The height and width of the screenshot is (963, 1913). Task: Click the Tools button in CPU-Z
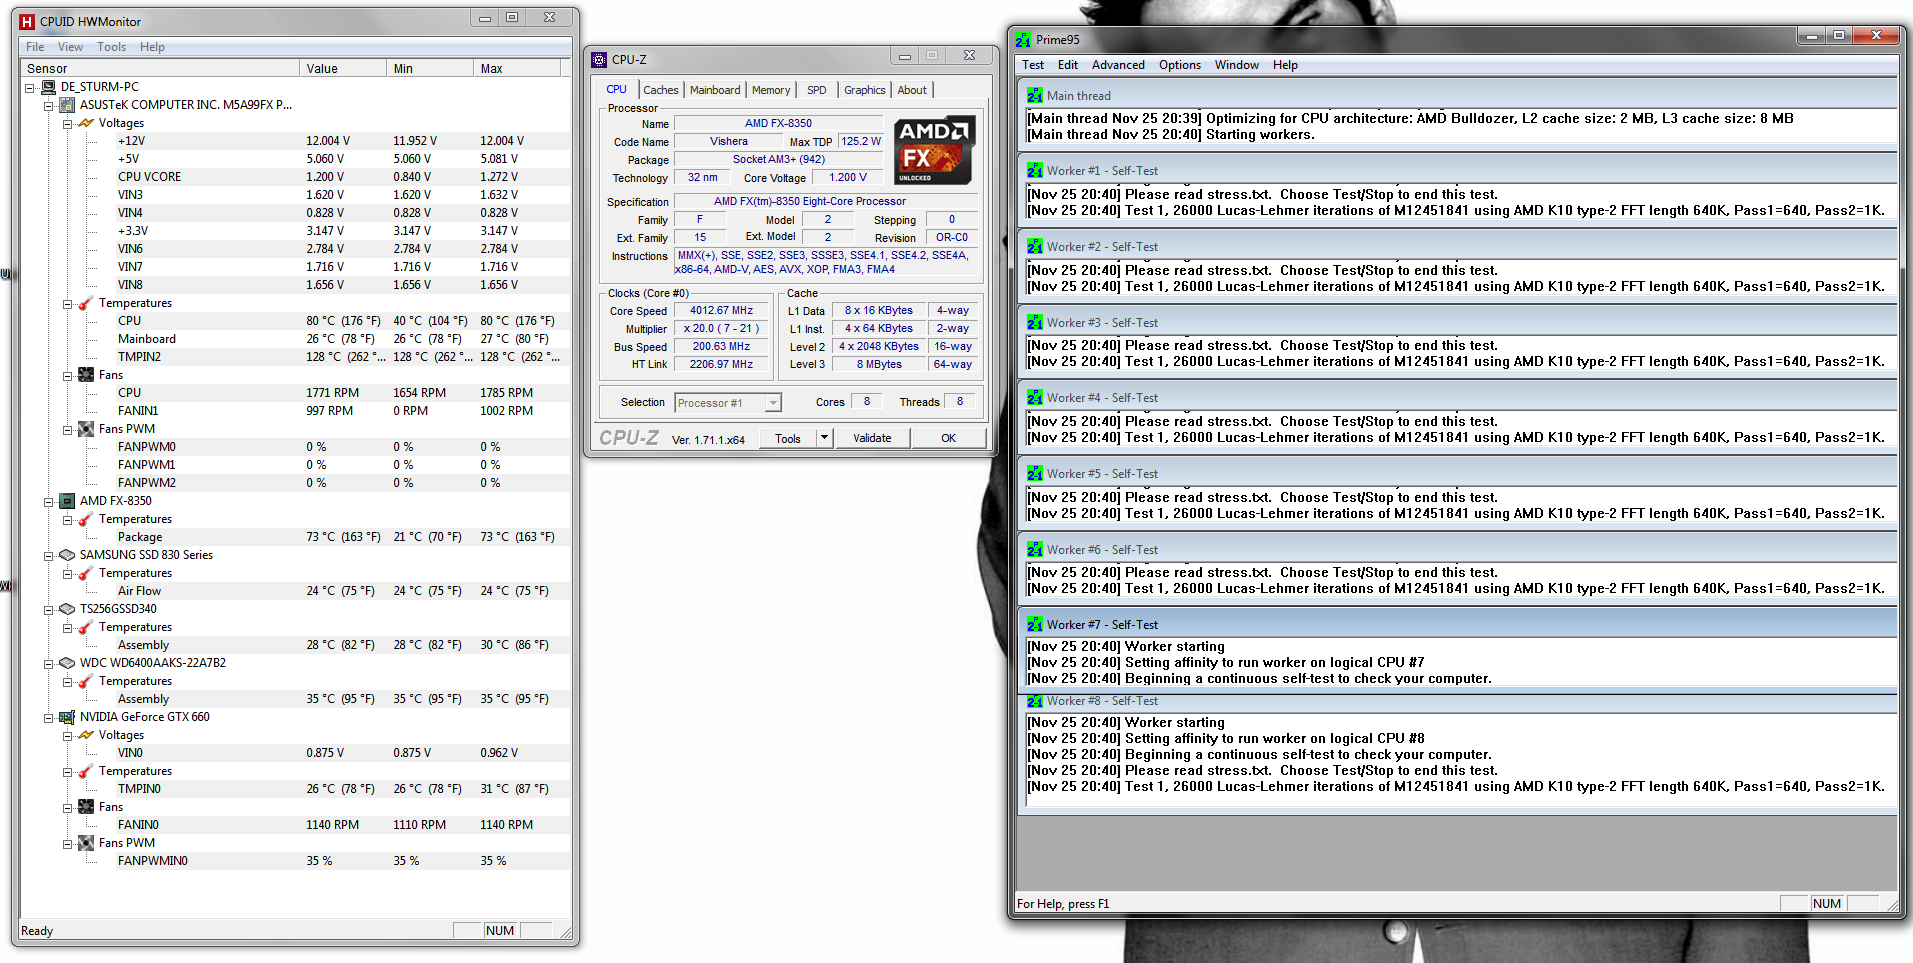click(788, 438)
